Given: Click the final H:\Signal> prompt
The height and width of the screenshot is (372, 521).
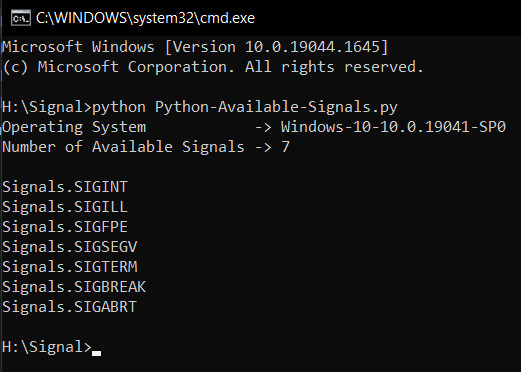Looking at the screenshot, I should pyautogui.click(x=47, y=347).
